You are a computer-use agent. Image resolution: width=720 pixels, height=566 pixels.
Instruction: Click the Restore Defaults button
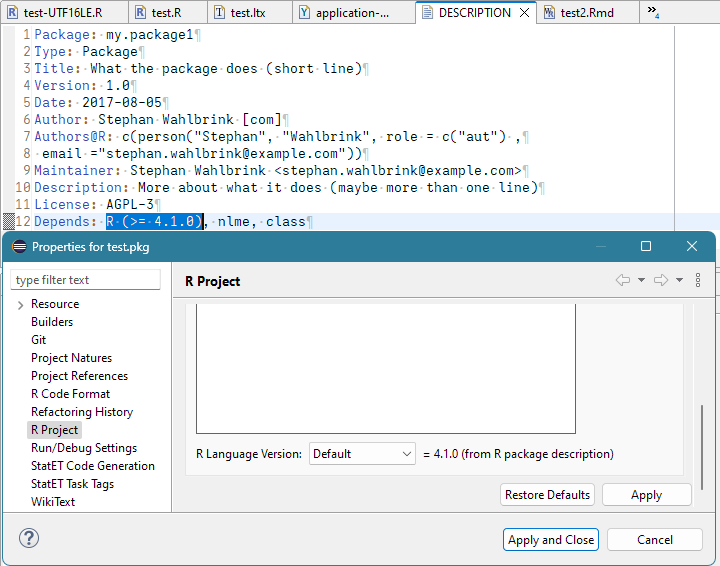pos(547,495)
